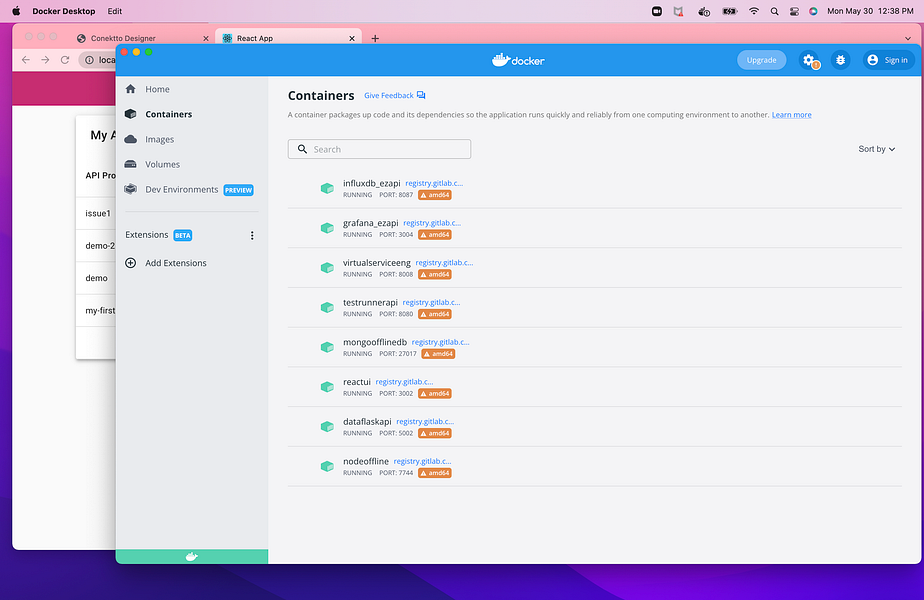
Task: Open nodeoffline registry image link
Action: click(422, 461)
